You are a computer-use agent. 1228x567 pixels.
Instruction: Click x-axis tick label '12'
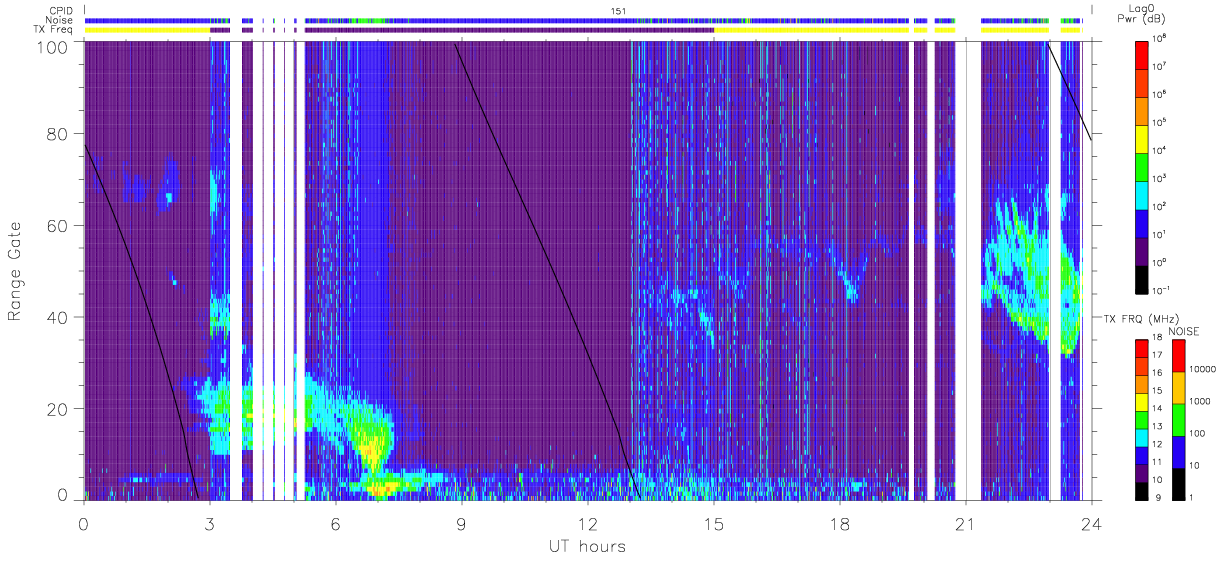[x=587, y=523]
